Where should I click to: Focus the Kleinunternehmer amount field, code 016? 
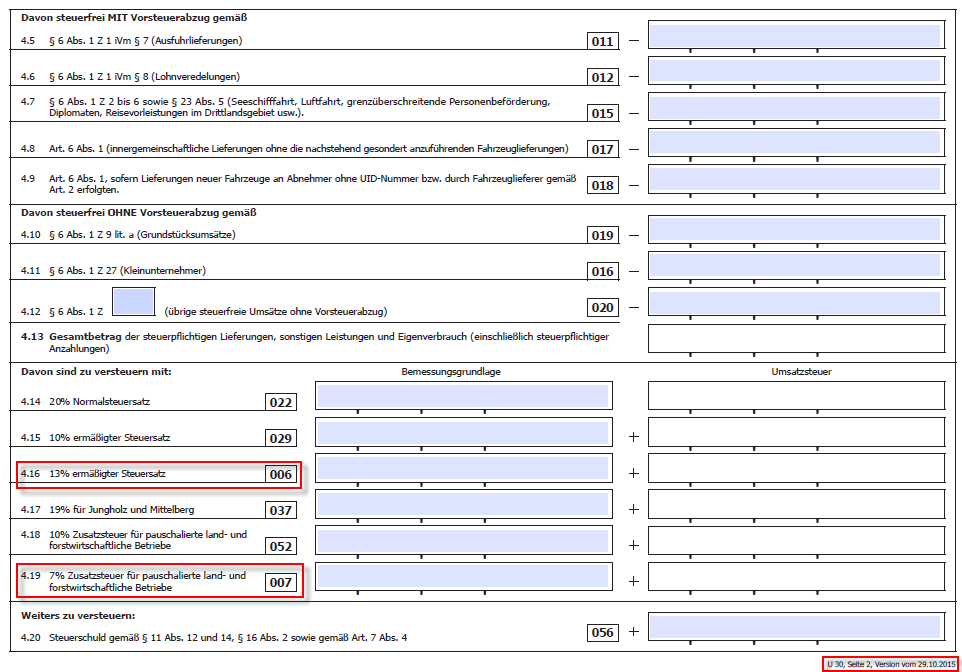[794, 265]
